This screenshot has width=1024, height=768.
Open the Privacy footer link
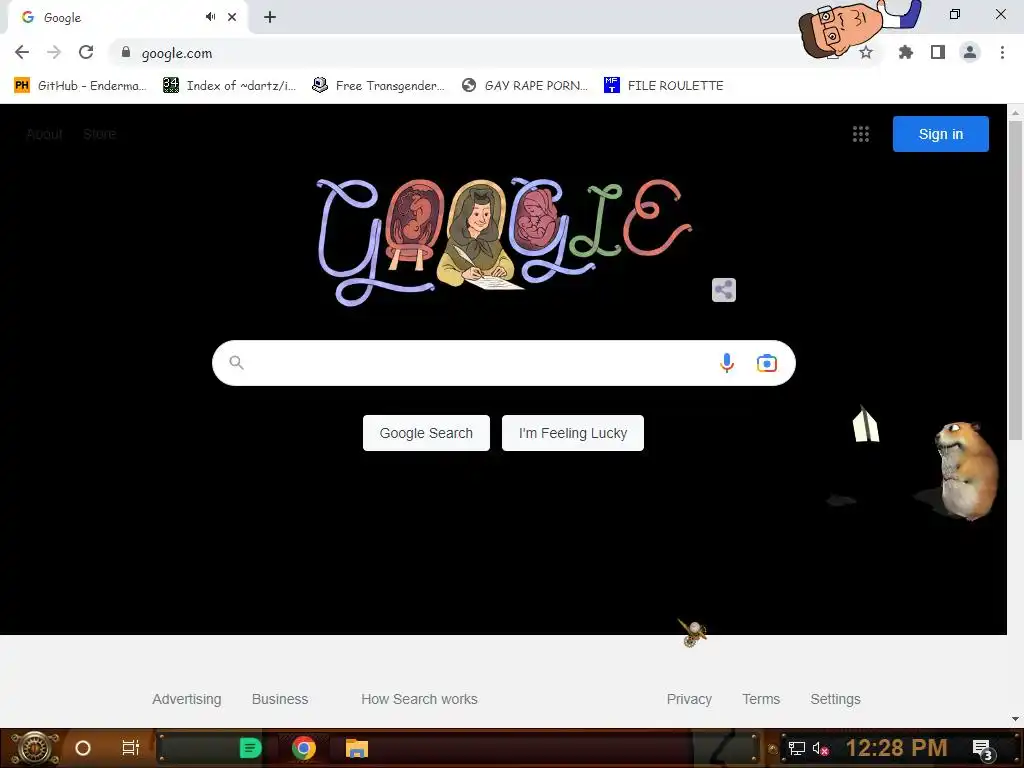[x=689, y=699]
